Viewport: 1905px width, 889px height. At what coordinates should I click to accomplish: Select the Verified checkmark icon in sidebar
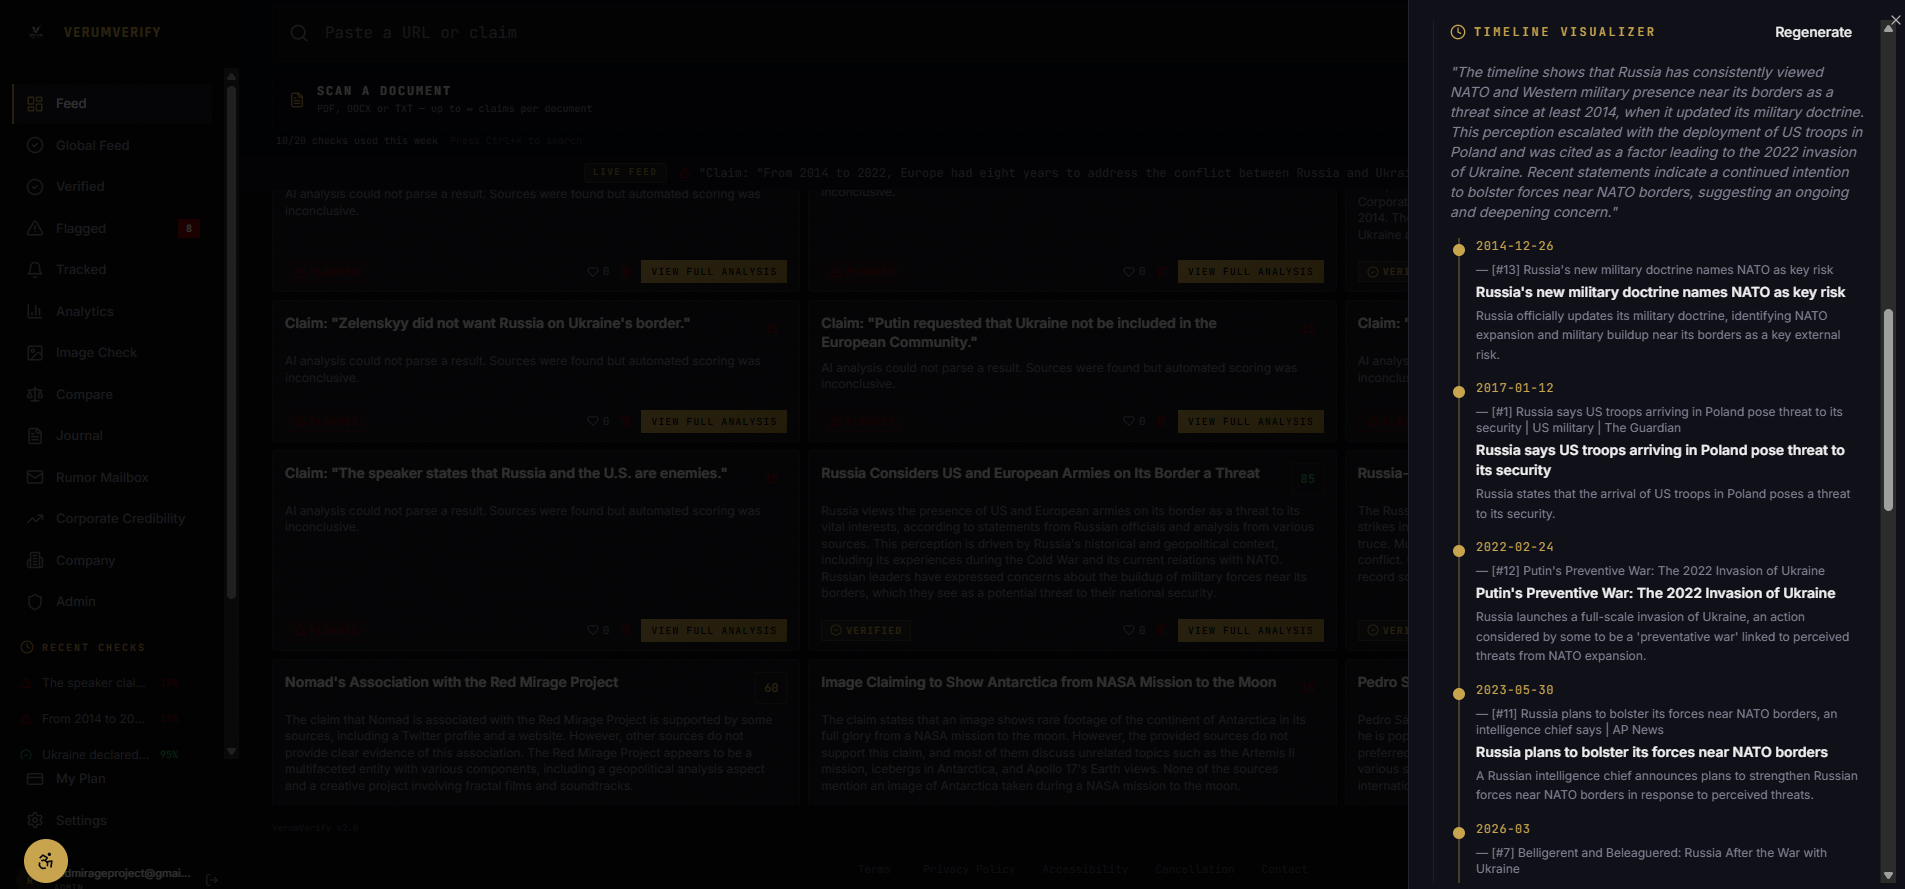[x=35, y=187]
